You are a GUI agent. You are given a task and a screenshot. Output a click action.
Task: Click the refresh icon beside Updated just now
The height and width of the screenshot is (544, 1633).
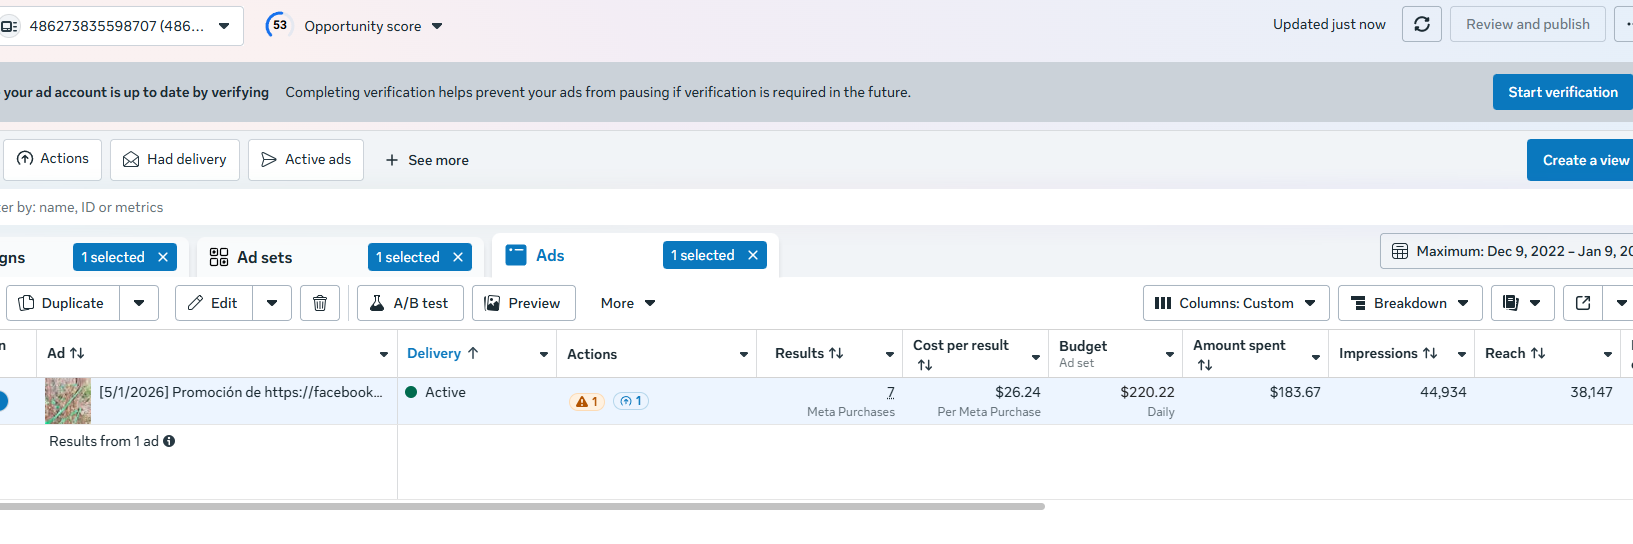[1421, 24]
